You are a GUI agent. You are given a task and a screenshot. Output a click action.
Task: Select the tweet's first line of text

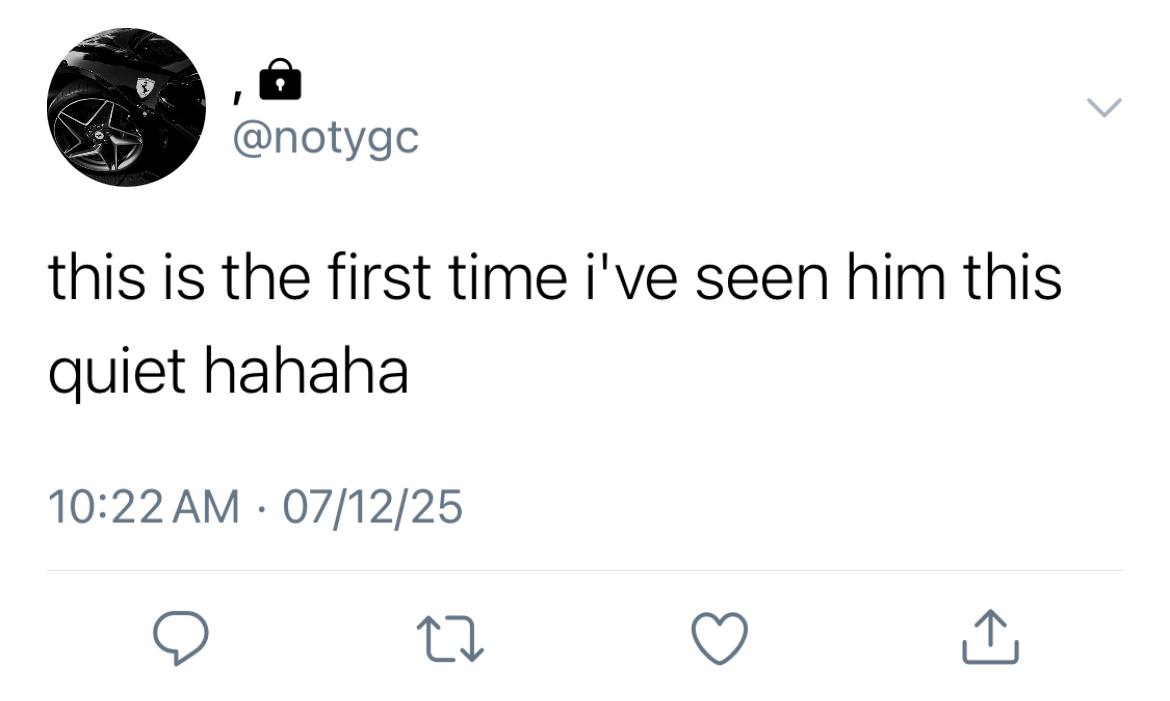point(554,277)
